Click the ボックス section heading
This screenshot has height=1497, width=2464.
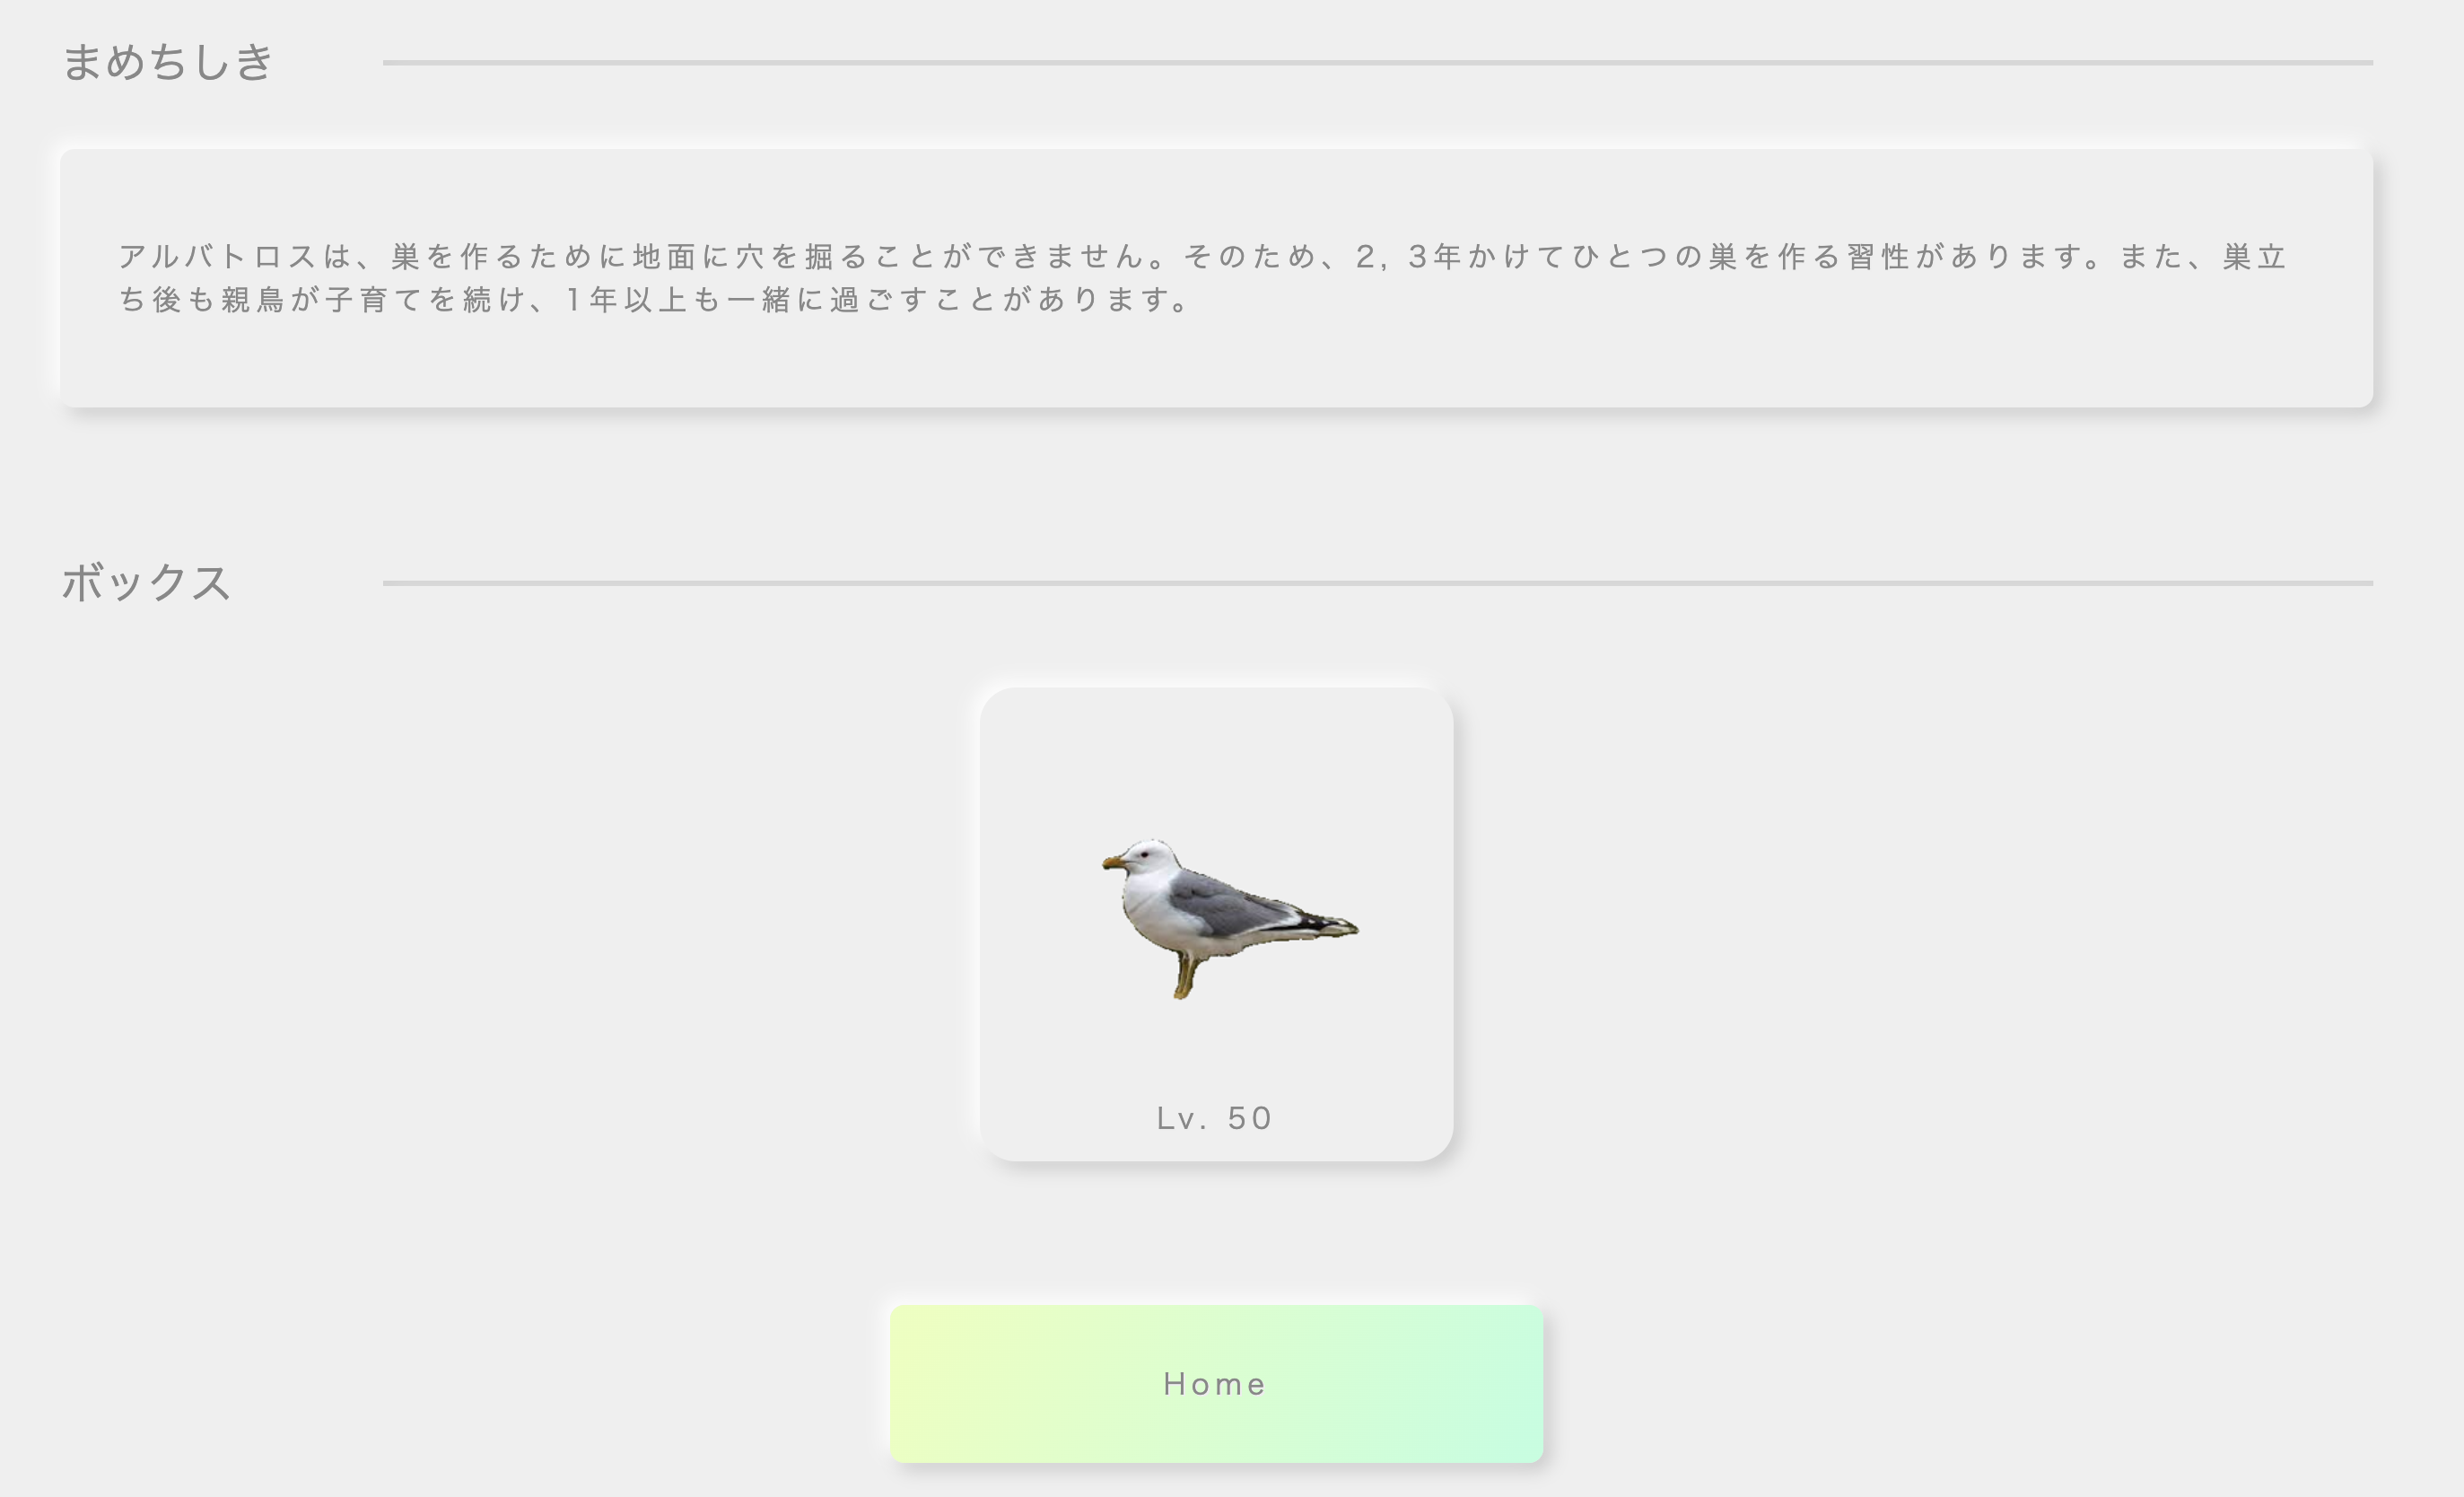tap(147, 582)
